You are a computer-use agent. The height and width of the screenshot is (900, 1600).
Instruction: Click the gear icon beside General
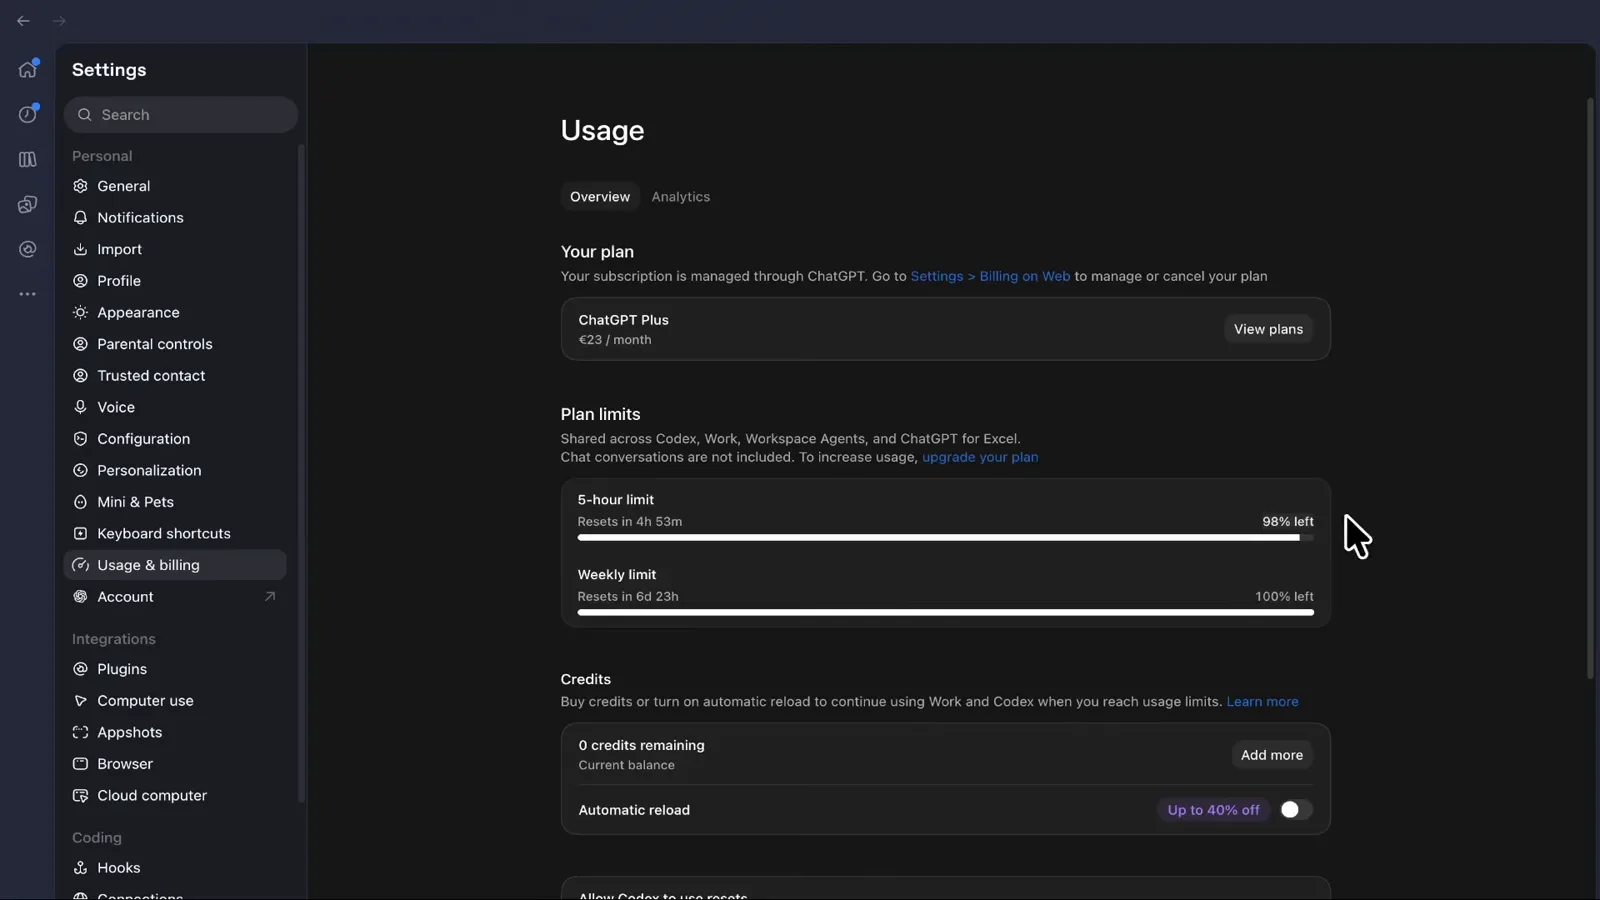pos(81,186)
